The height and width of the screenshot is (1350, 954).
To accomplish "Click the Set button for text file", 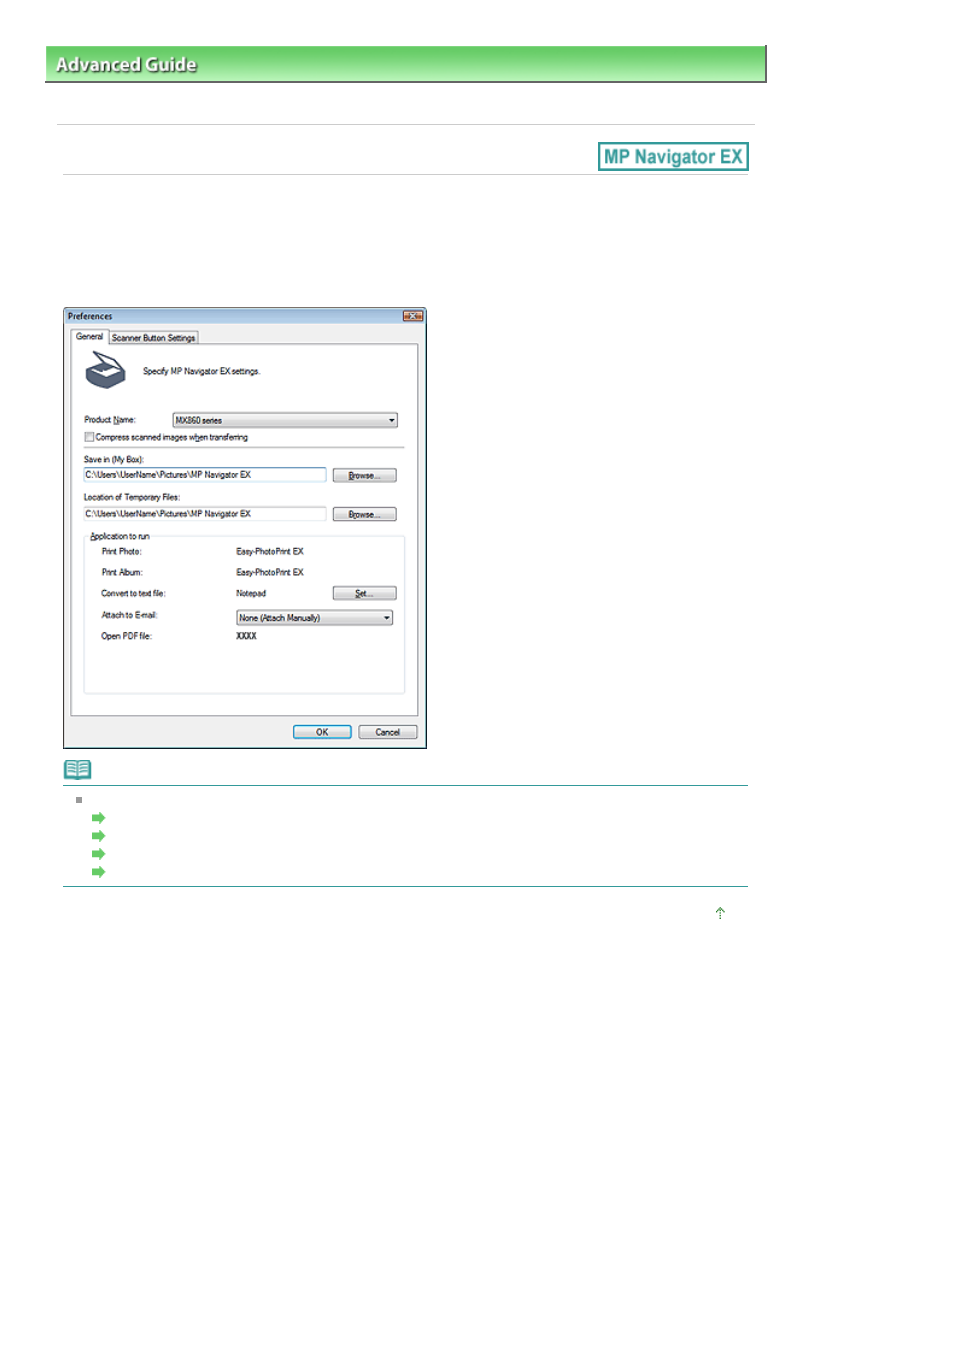I will [x=364, y=593].
